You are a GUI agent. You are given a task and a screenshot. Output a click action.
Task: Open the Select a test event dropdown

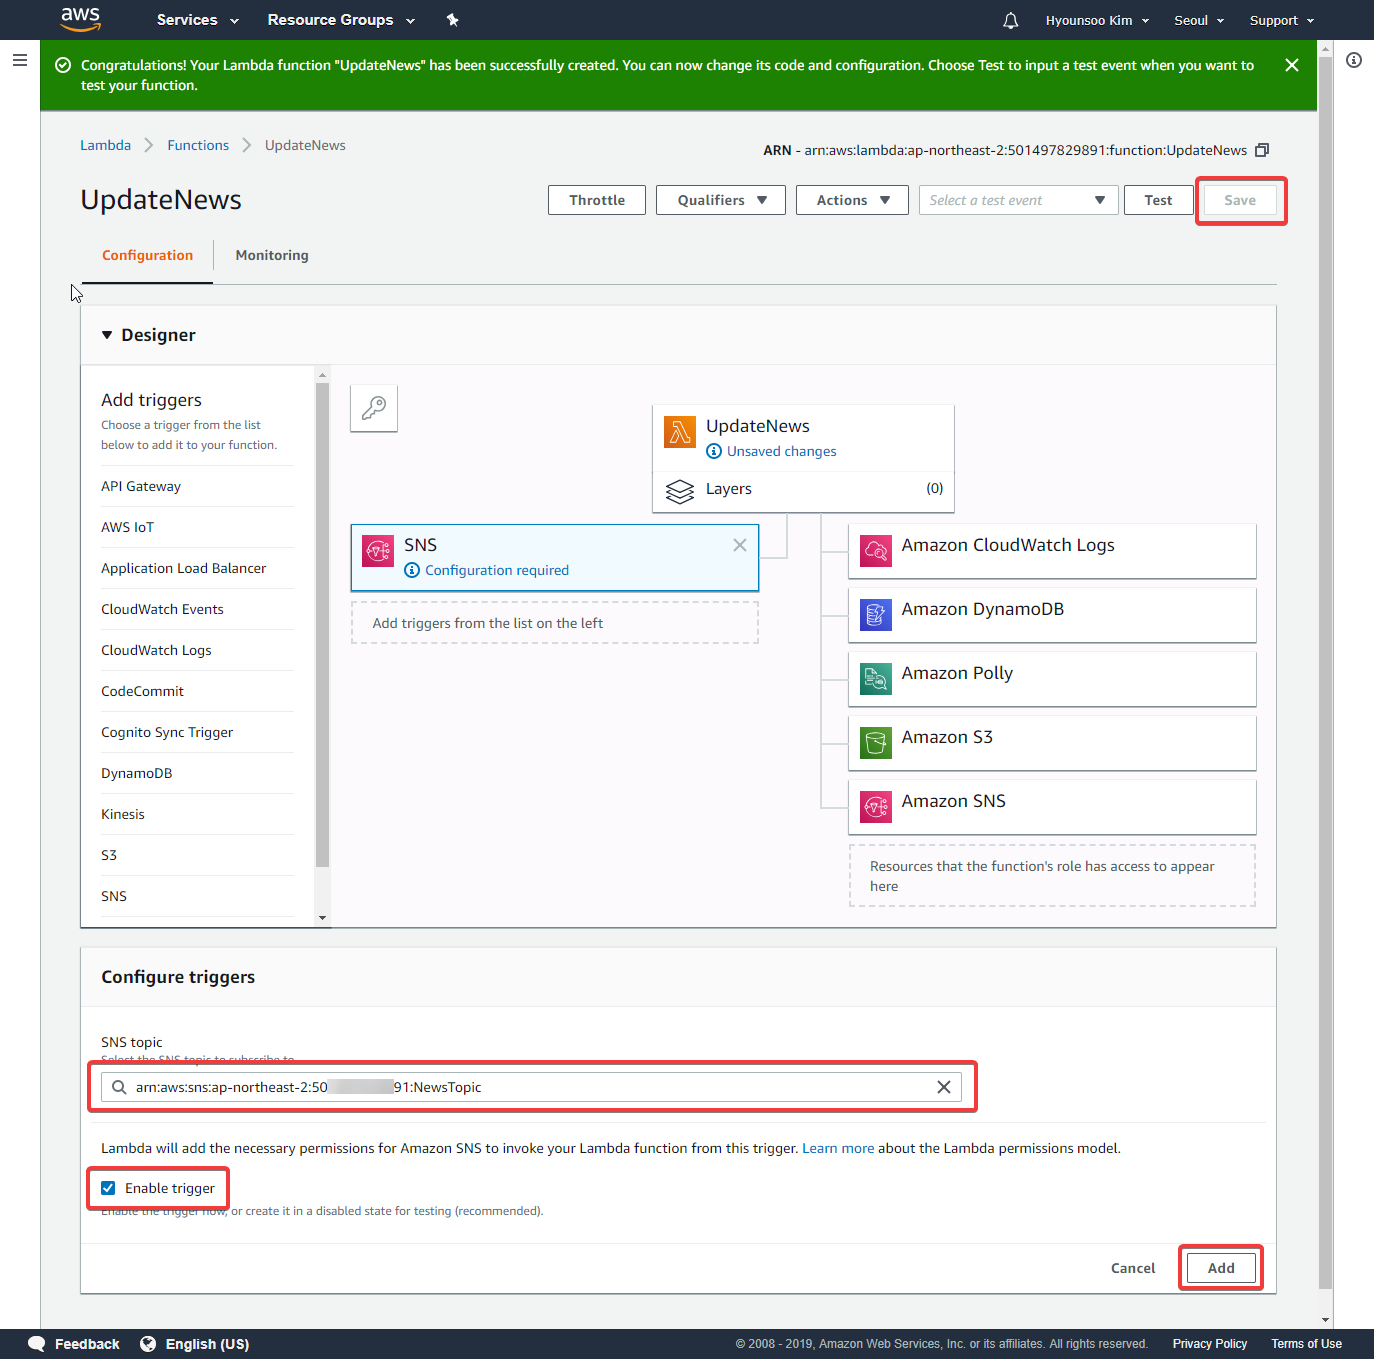click(x=1018, y=200)
